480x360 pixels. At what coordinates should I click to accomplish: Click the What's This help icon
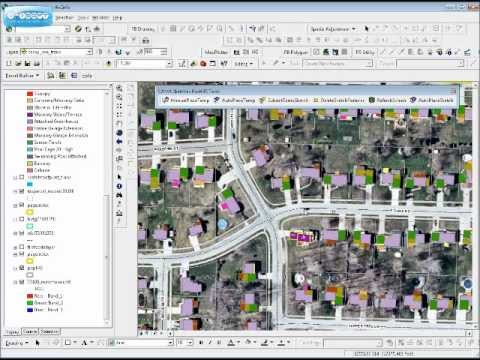click(x=224, y=63)
